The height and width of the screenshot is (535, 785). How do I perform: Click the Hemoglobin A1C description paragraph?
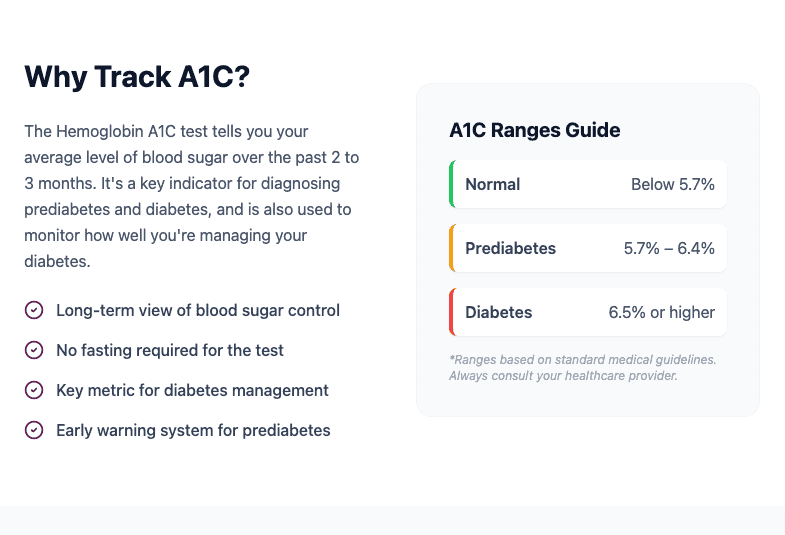(190, 196)
